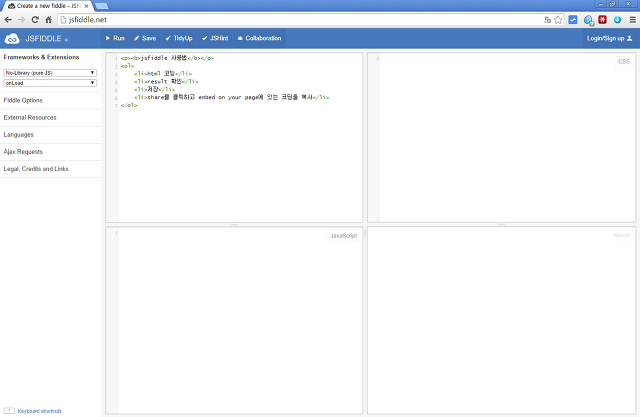Open the Chrome menu
Viewport: 640px width, 417px height.
pos(633,20)
